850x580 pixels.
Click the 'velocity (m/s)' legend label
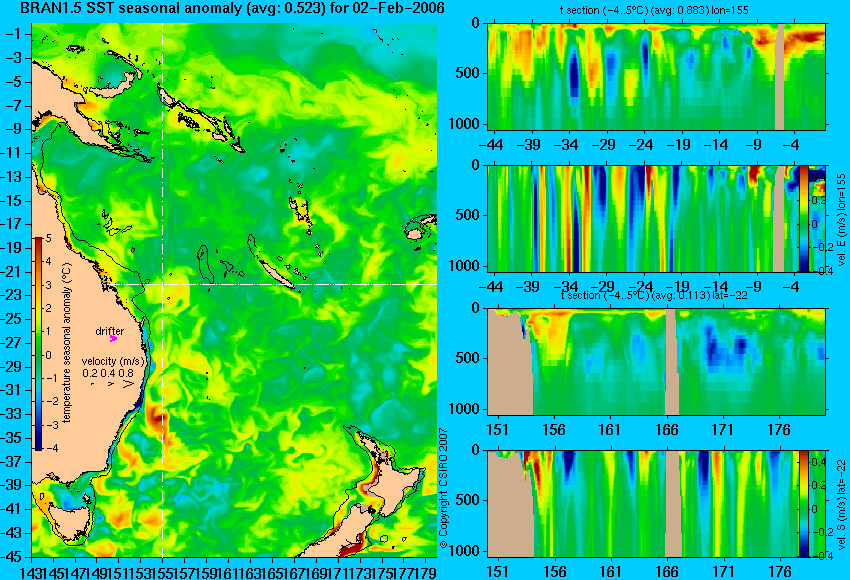point(113,361)
